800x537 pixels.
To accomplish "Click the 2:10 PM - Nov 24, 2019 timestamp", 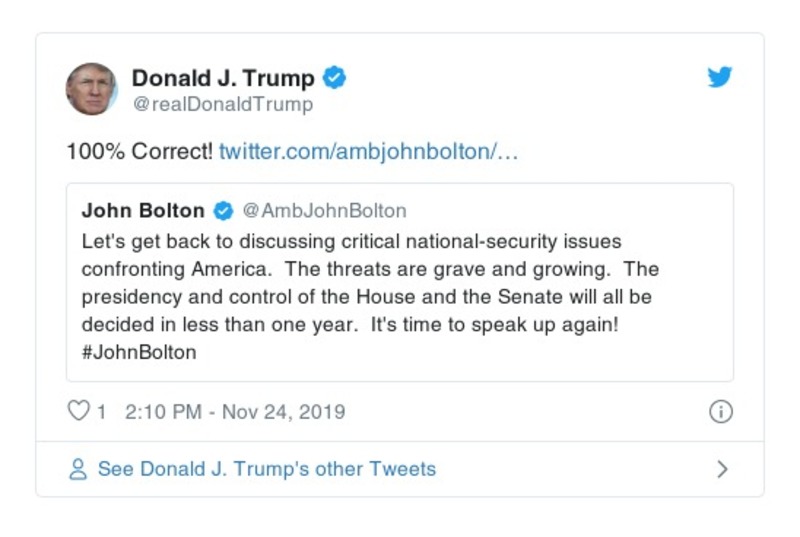I will [235, 411].
